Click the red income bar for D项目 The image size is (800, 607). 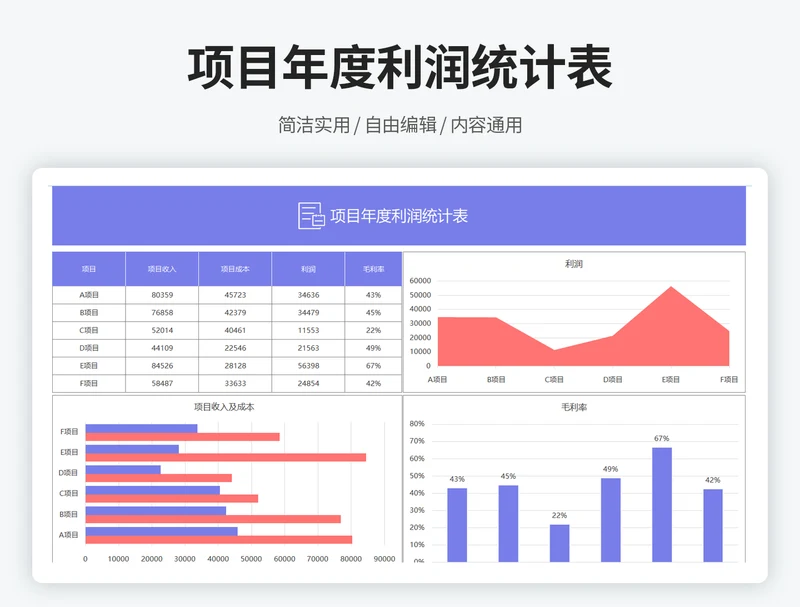point(159,478)
